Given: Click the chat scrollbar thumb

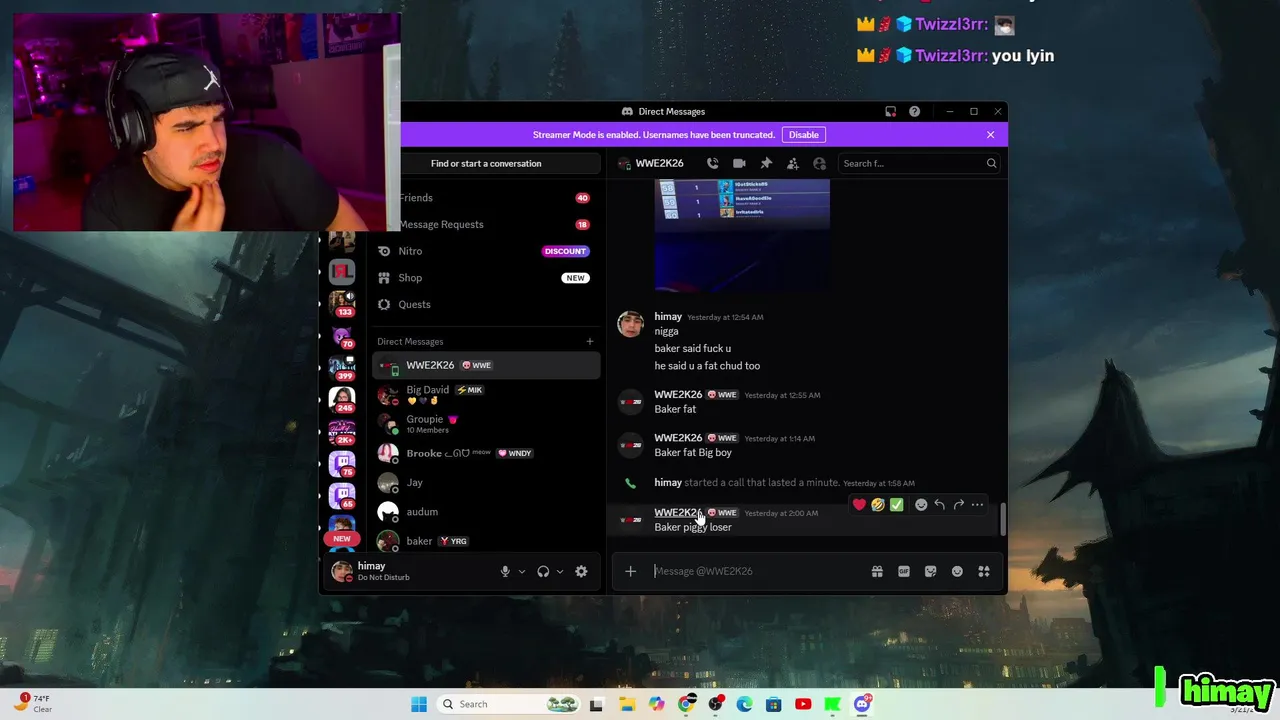Looking at the screenshot, I should (x=1002, y=517).
